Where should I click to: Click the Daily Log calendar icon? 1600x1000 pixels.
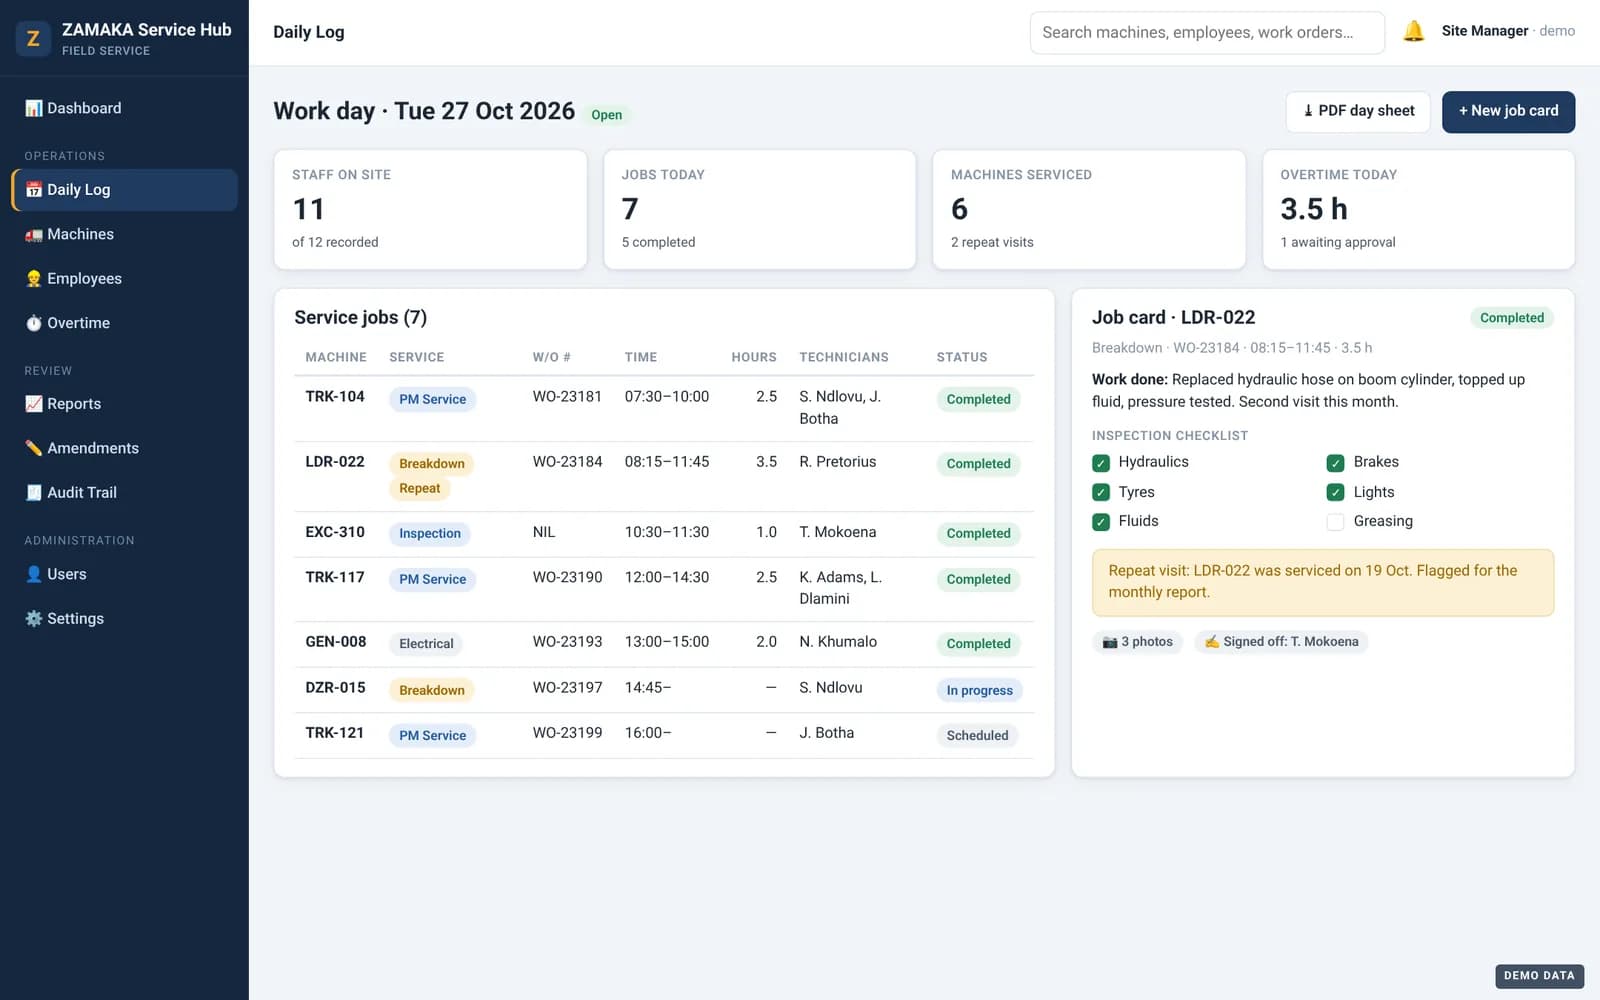[34, 189]
